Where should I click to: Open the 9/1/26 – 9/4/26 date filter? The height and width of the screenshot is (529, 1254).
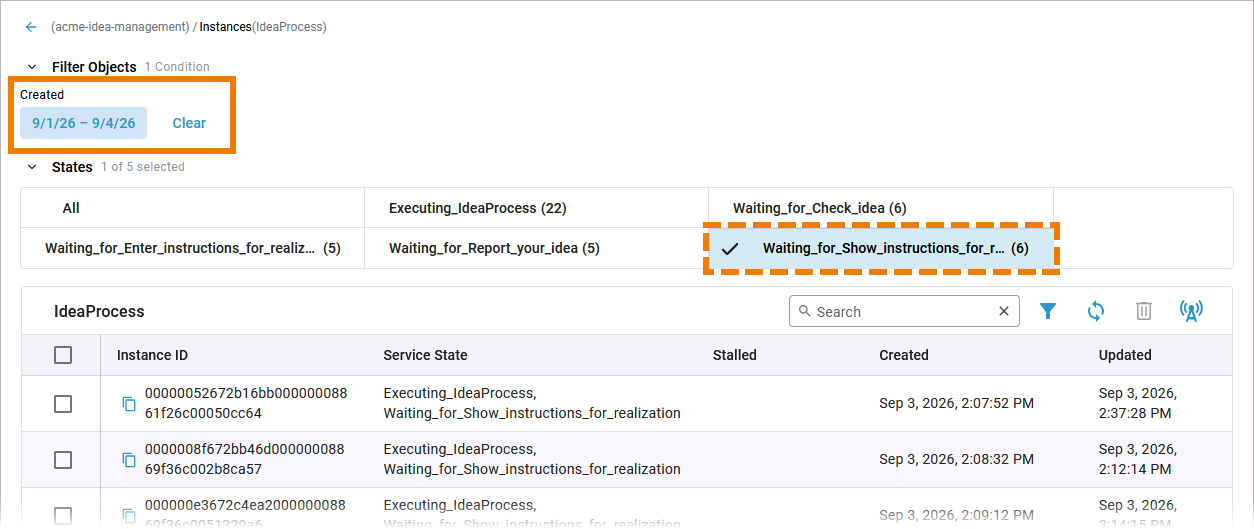84,123
